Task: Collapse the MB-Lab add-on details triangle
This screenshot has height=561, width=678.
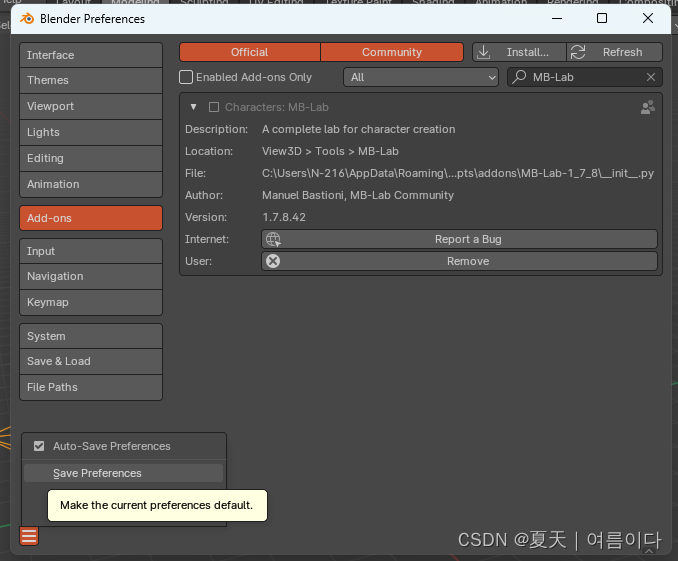Action: click(193, 107)
